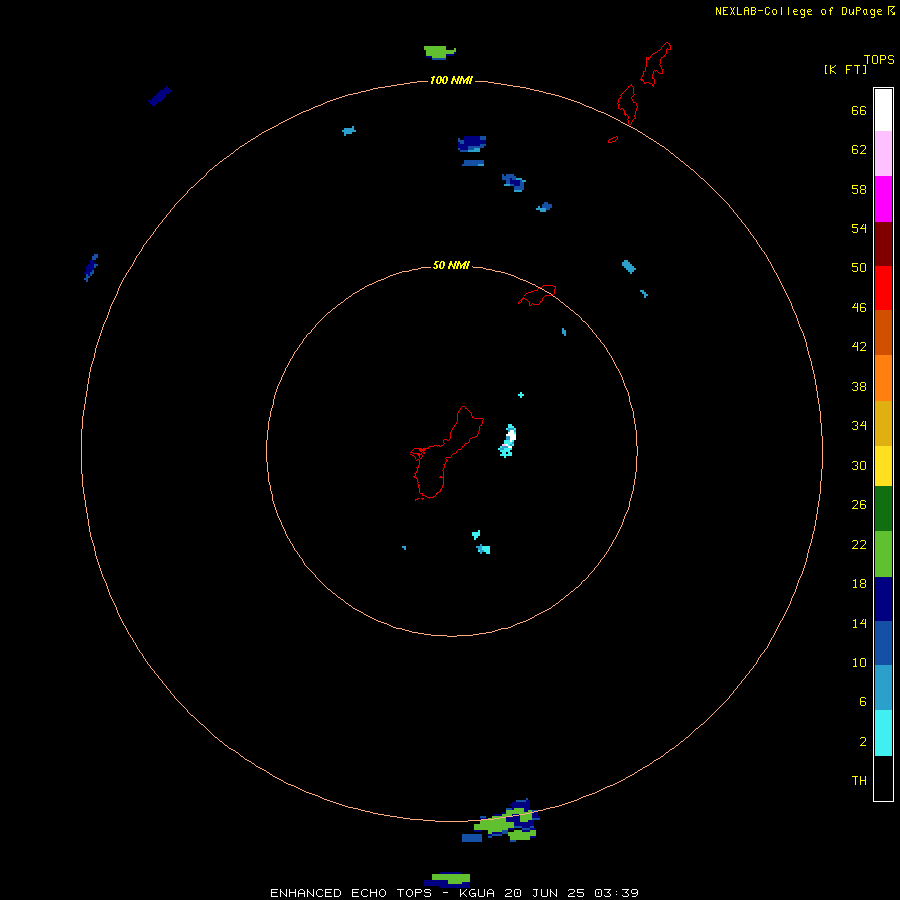
Task: Pick the navy blue legend swatch
Action: [883, 599]
